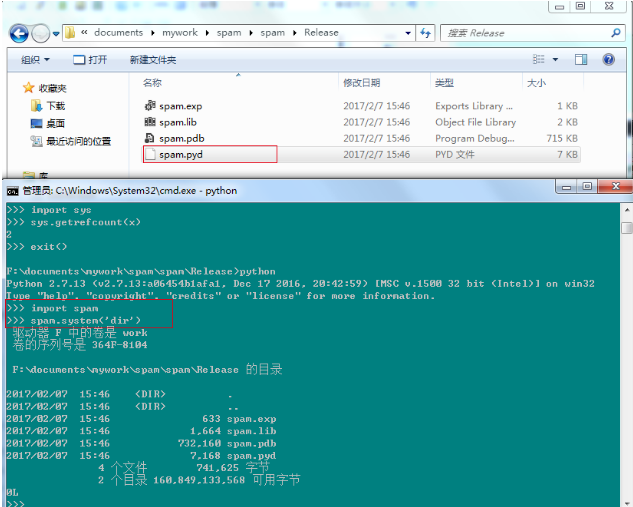
Task: Open the view options dropdown arrow
Action: [x=554, y=60]
